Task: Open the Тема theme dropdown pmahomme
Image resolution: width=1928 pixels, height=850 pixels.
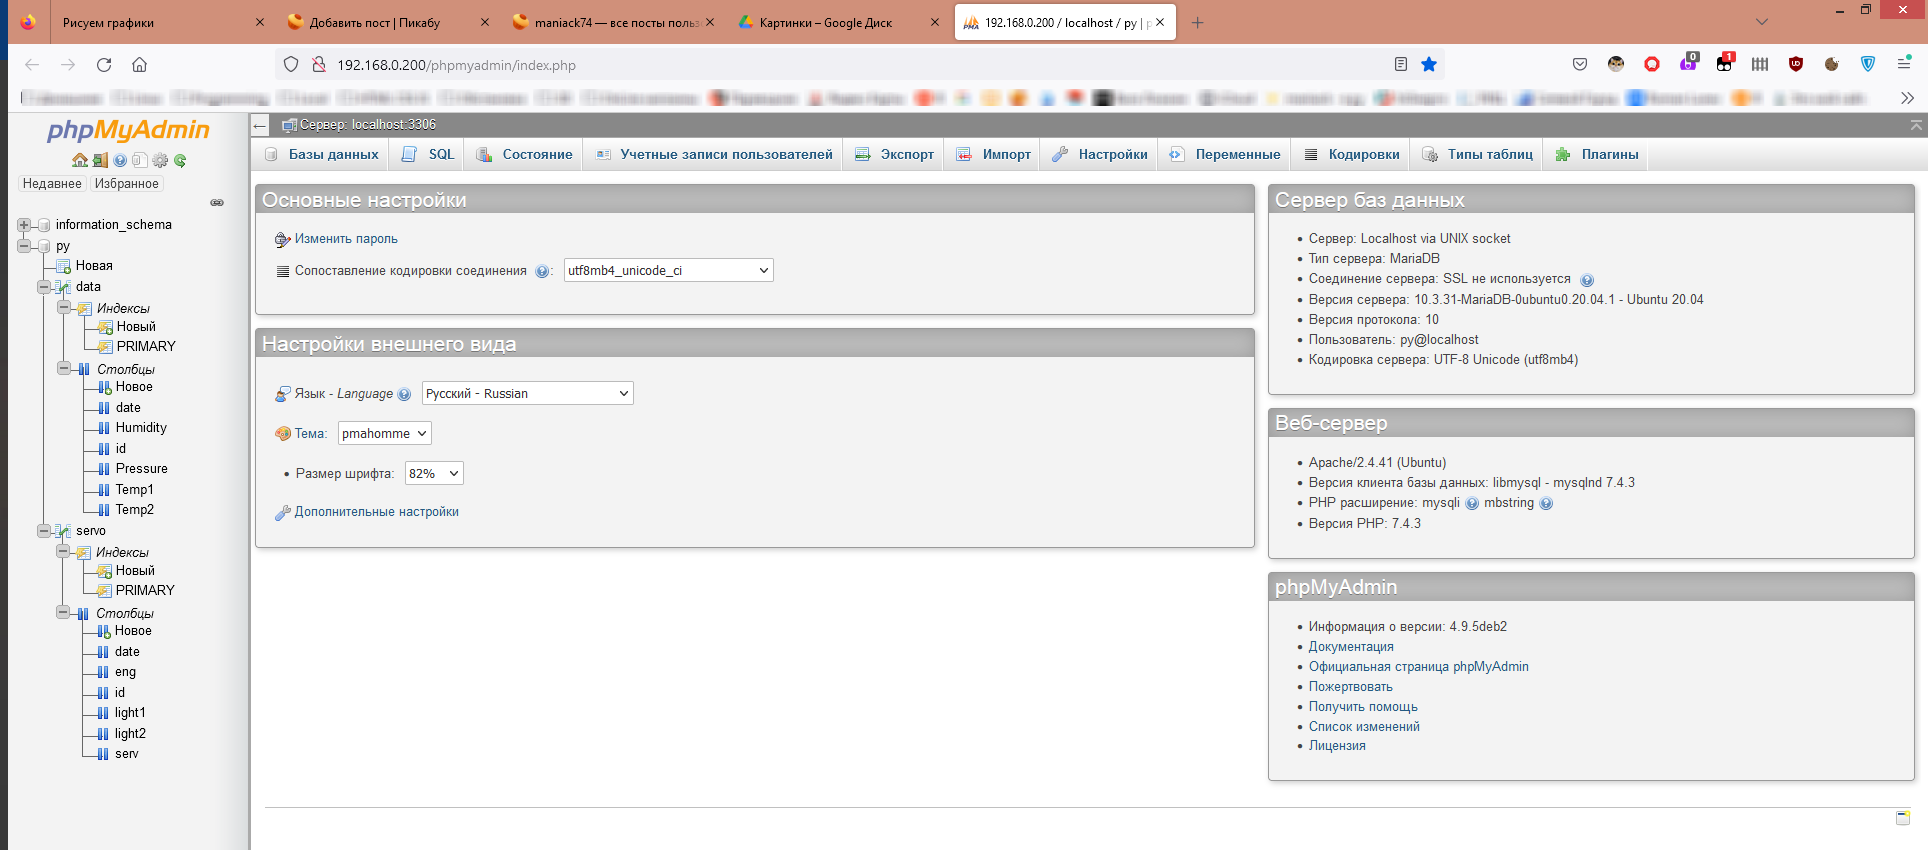Action: click(385, 434)
